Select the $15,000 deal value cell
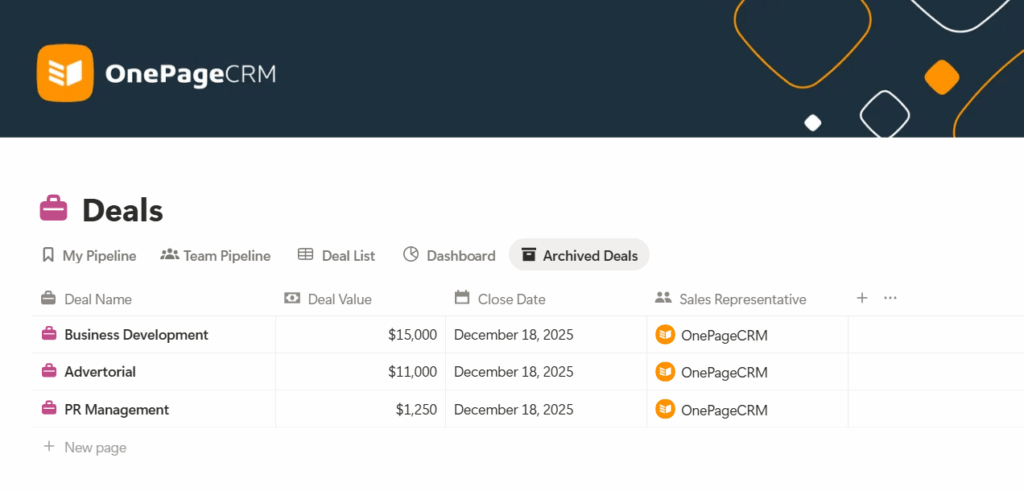The width and height of the screenshot is (1024, 491). pos(360,335)
